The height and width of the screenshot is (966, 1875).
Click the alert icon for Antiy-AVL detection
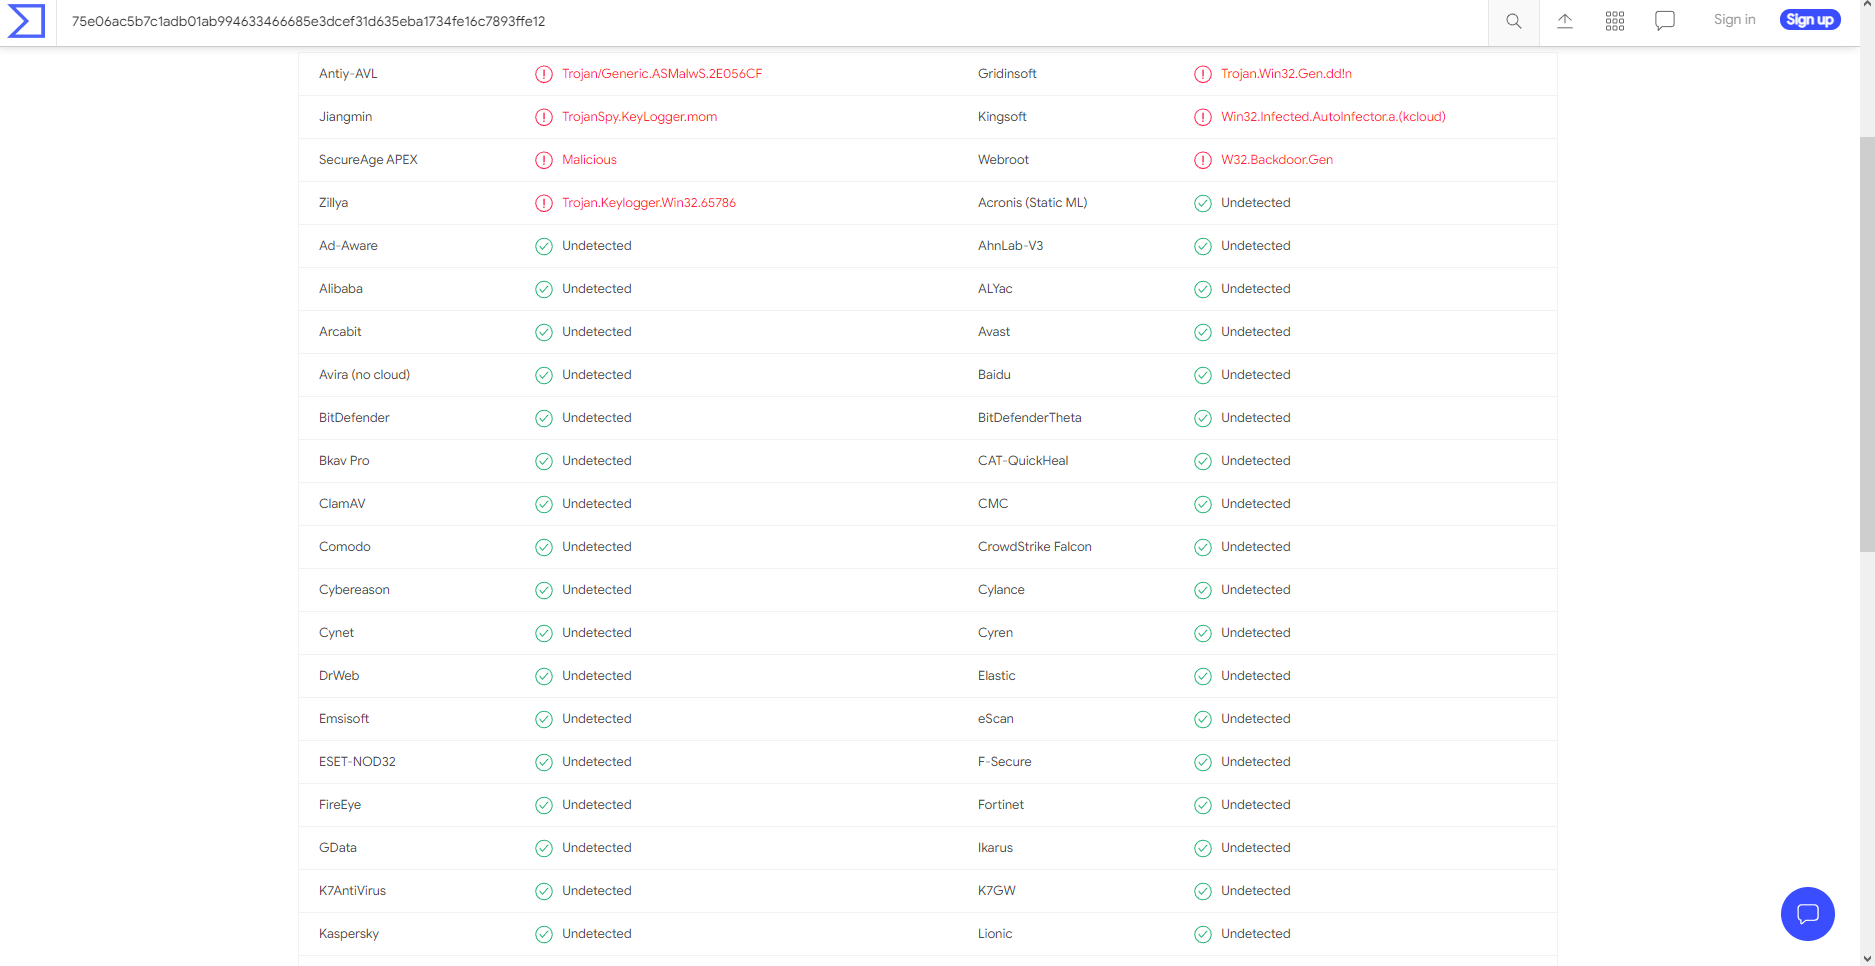click(544, 74)
